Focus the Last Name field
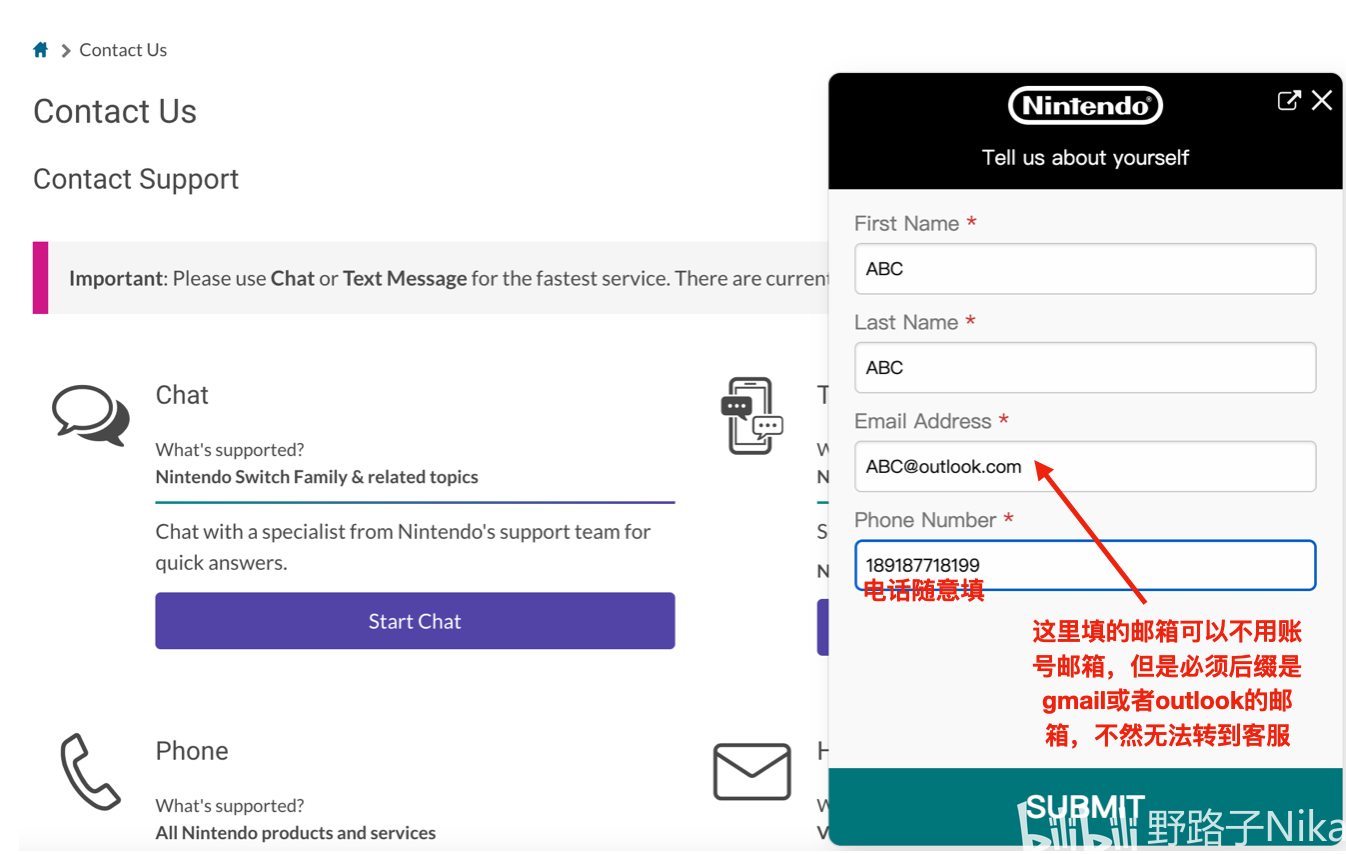Screen dimensions: 1346x854 [1085, 368]
